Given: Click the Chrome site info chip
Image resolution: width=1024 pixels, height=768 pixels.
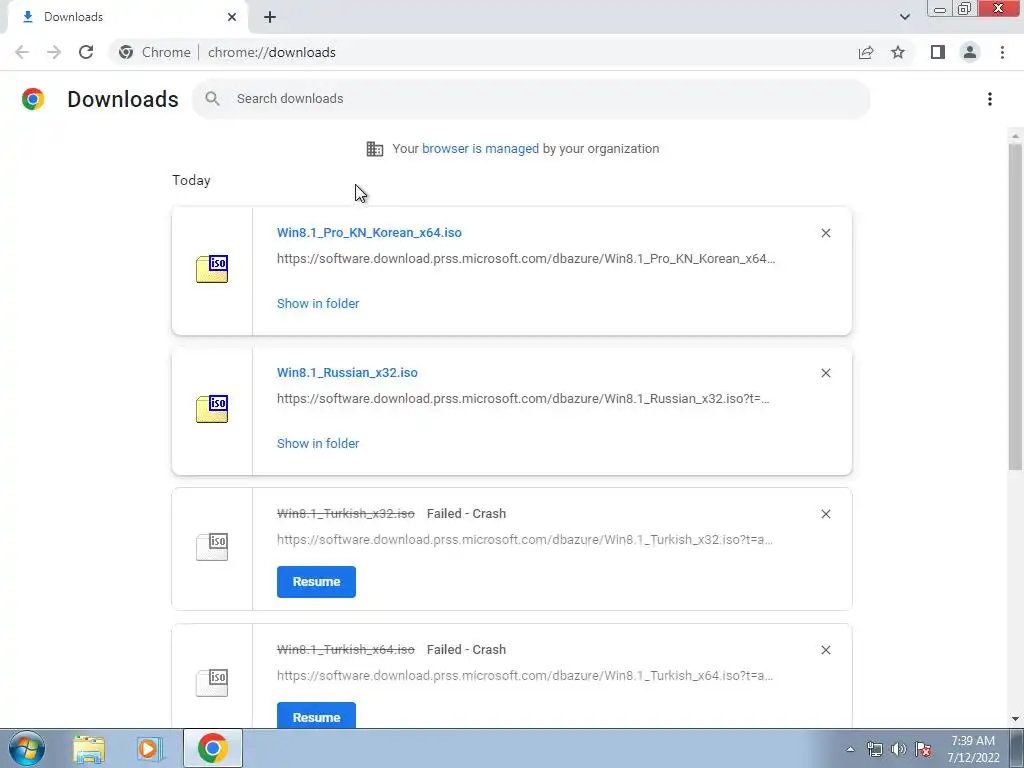Looking at the screenshot, I should [x=155, y=52].
